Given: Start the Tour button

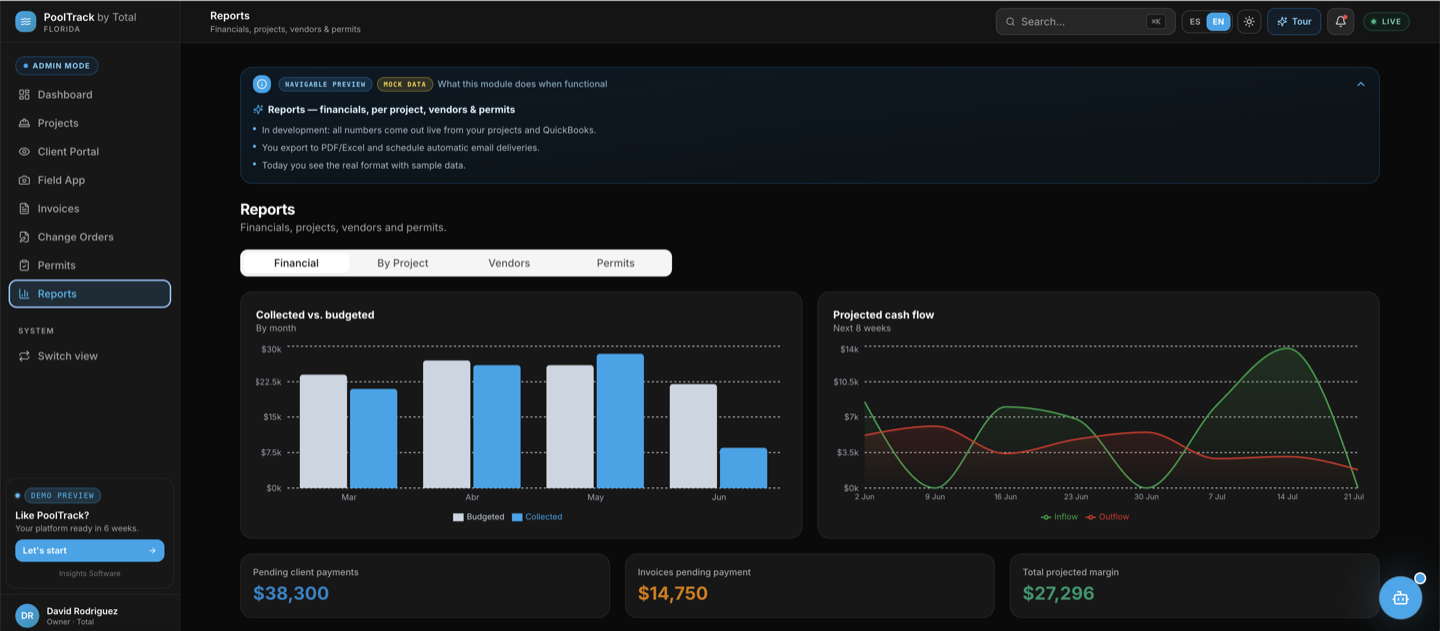Looking at the screenshot, I should click(1294, 21).
